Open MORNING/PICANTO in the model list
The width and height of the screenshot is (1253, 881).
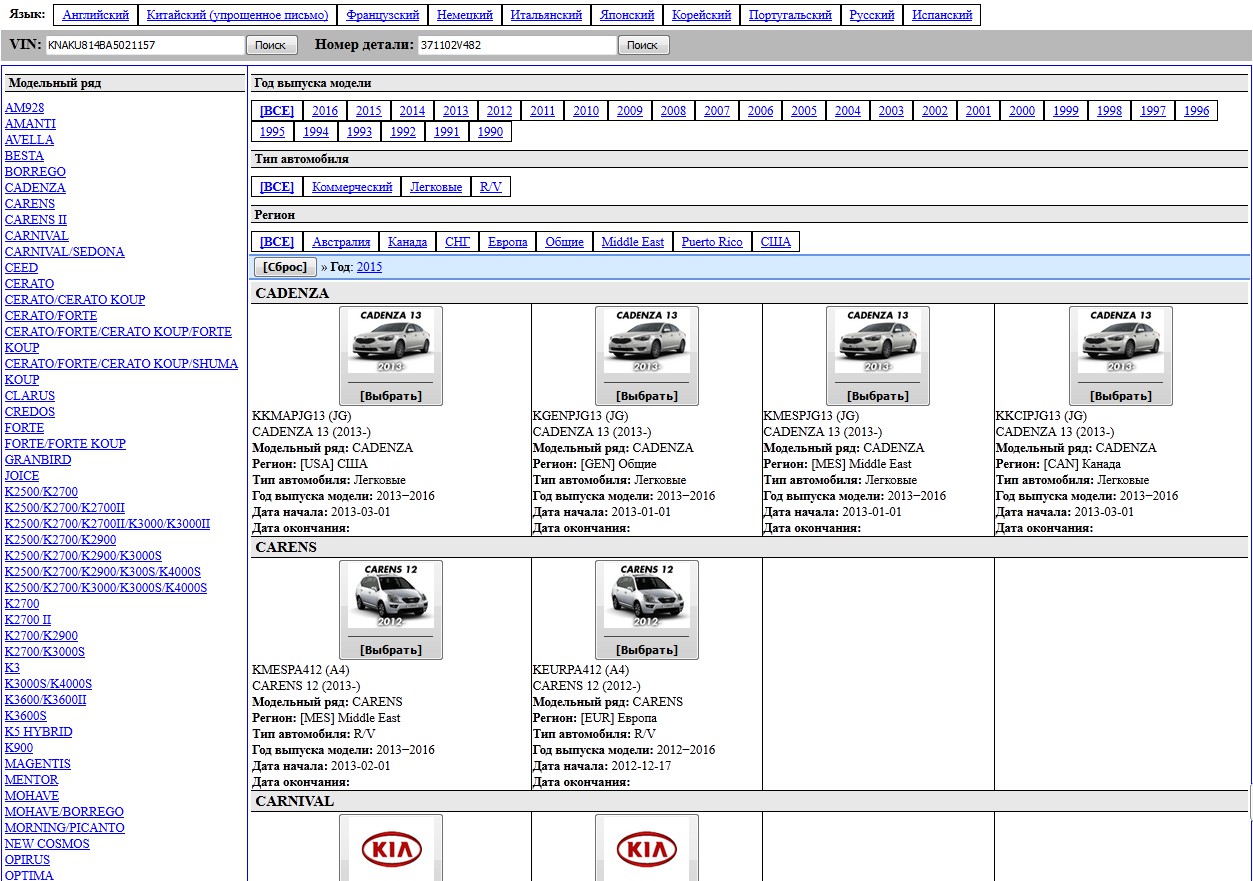tap(65, 828)
